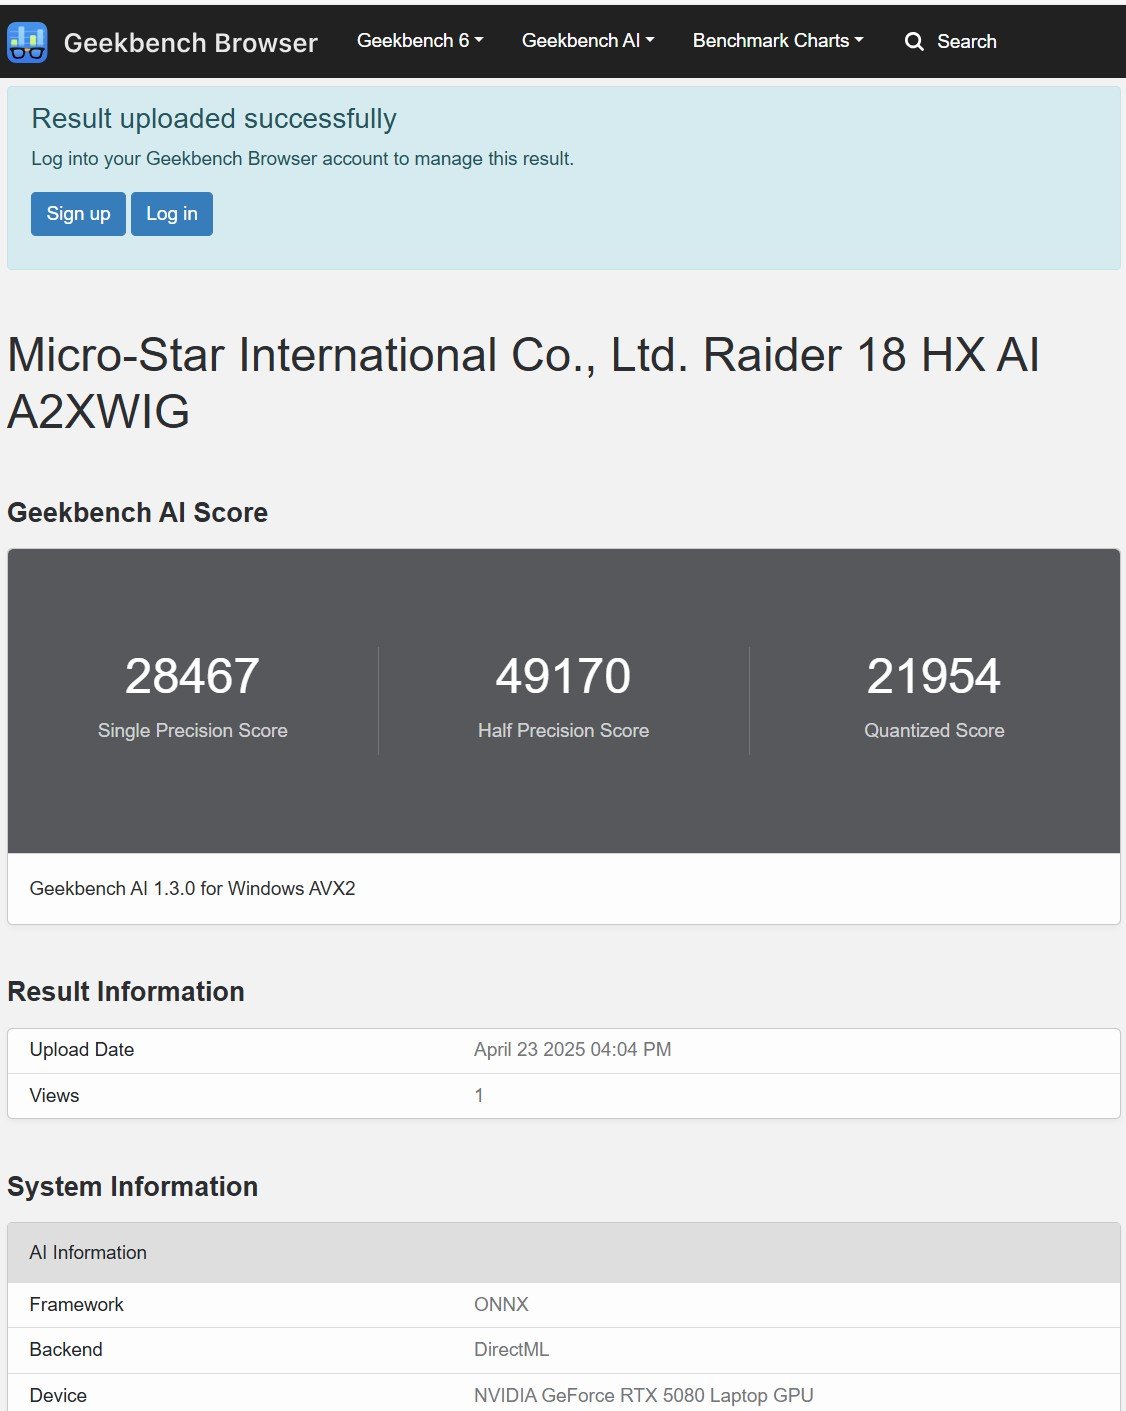The height and width of the screenshot is (1411, 1126).
Task: Click the Device row label
Action: (58, 1396)
